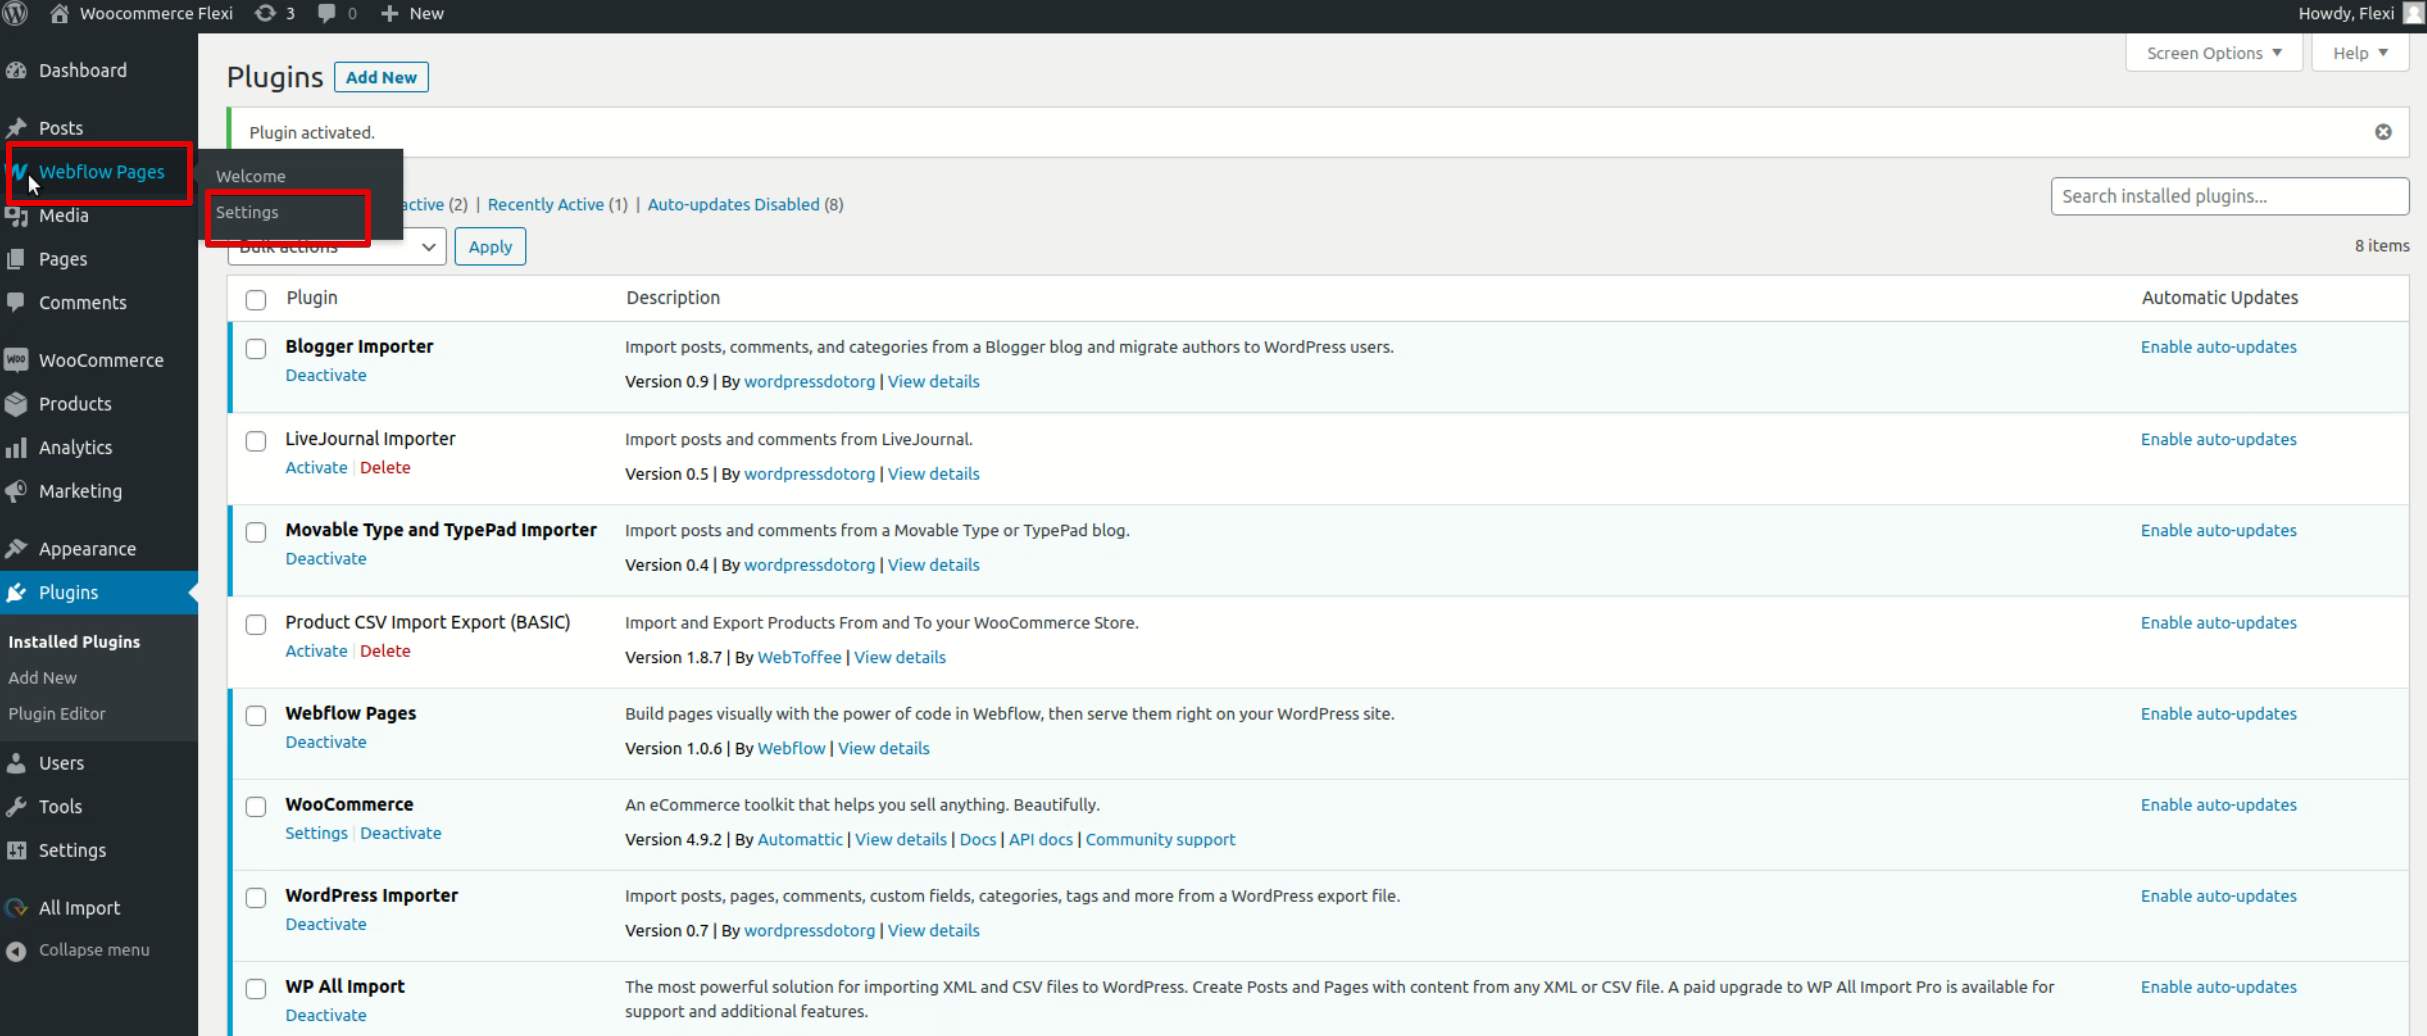
Task: Open the Welcome submenu item
Action: pyautogui.click(x=251, y=176)
